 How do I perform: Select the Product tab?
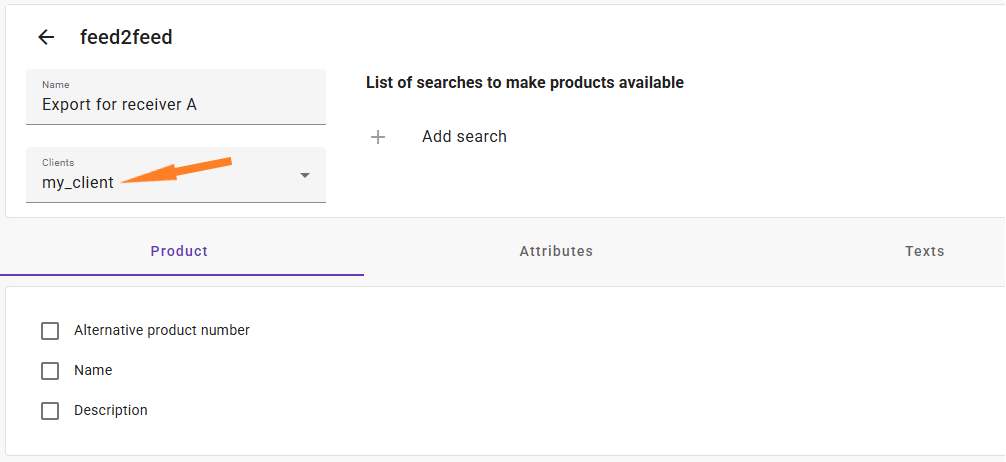pos(179,252)
